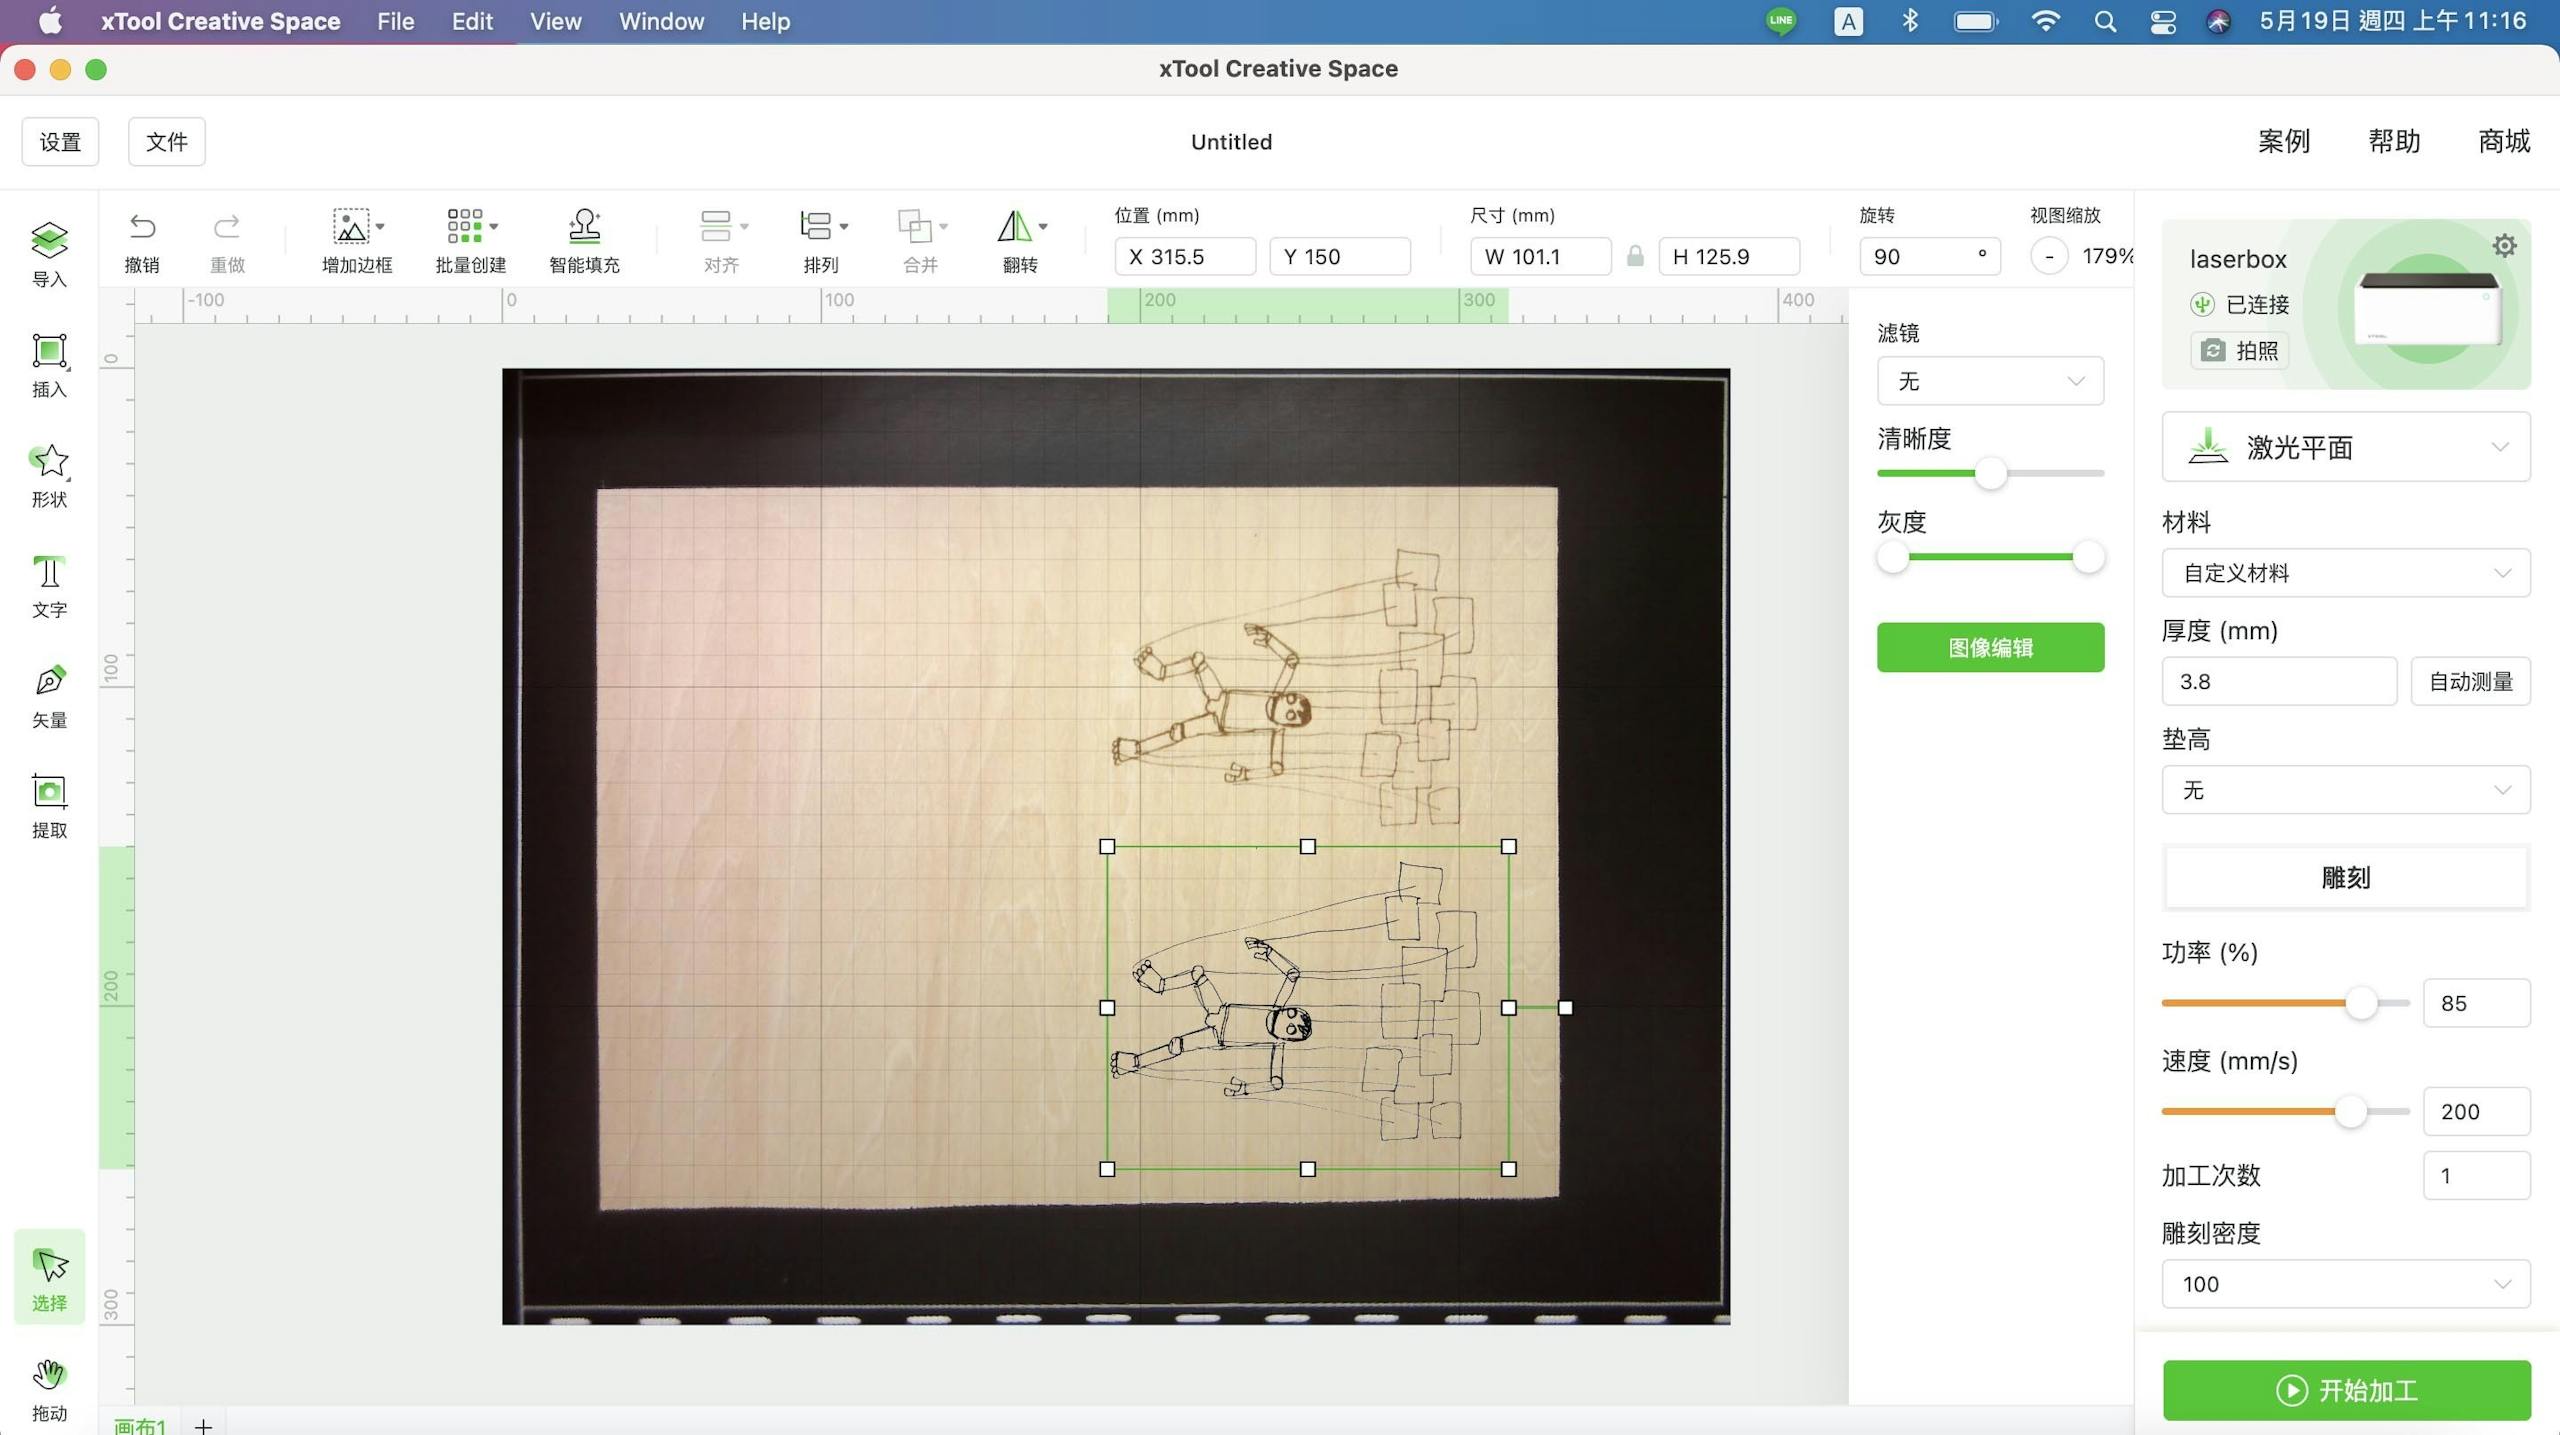Open 批量创建 batch create tool
The height and width of the screenshot is (1435, 2560).
pyautogui.click(x=464, y=227)
